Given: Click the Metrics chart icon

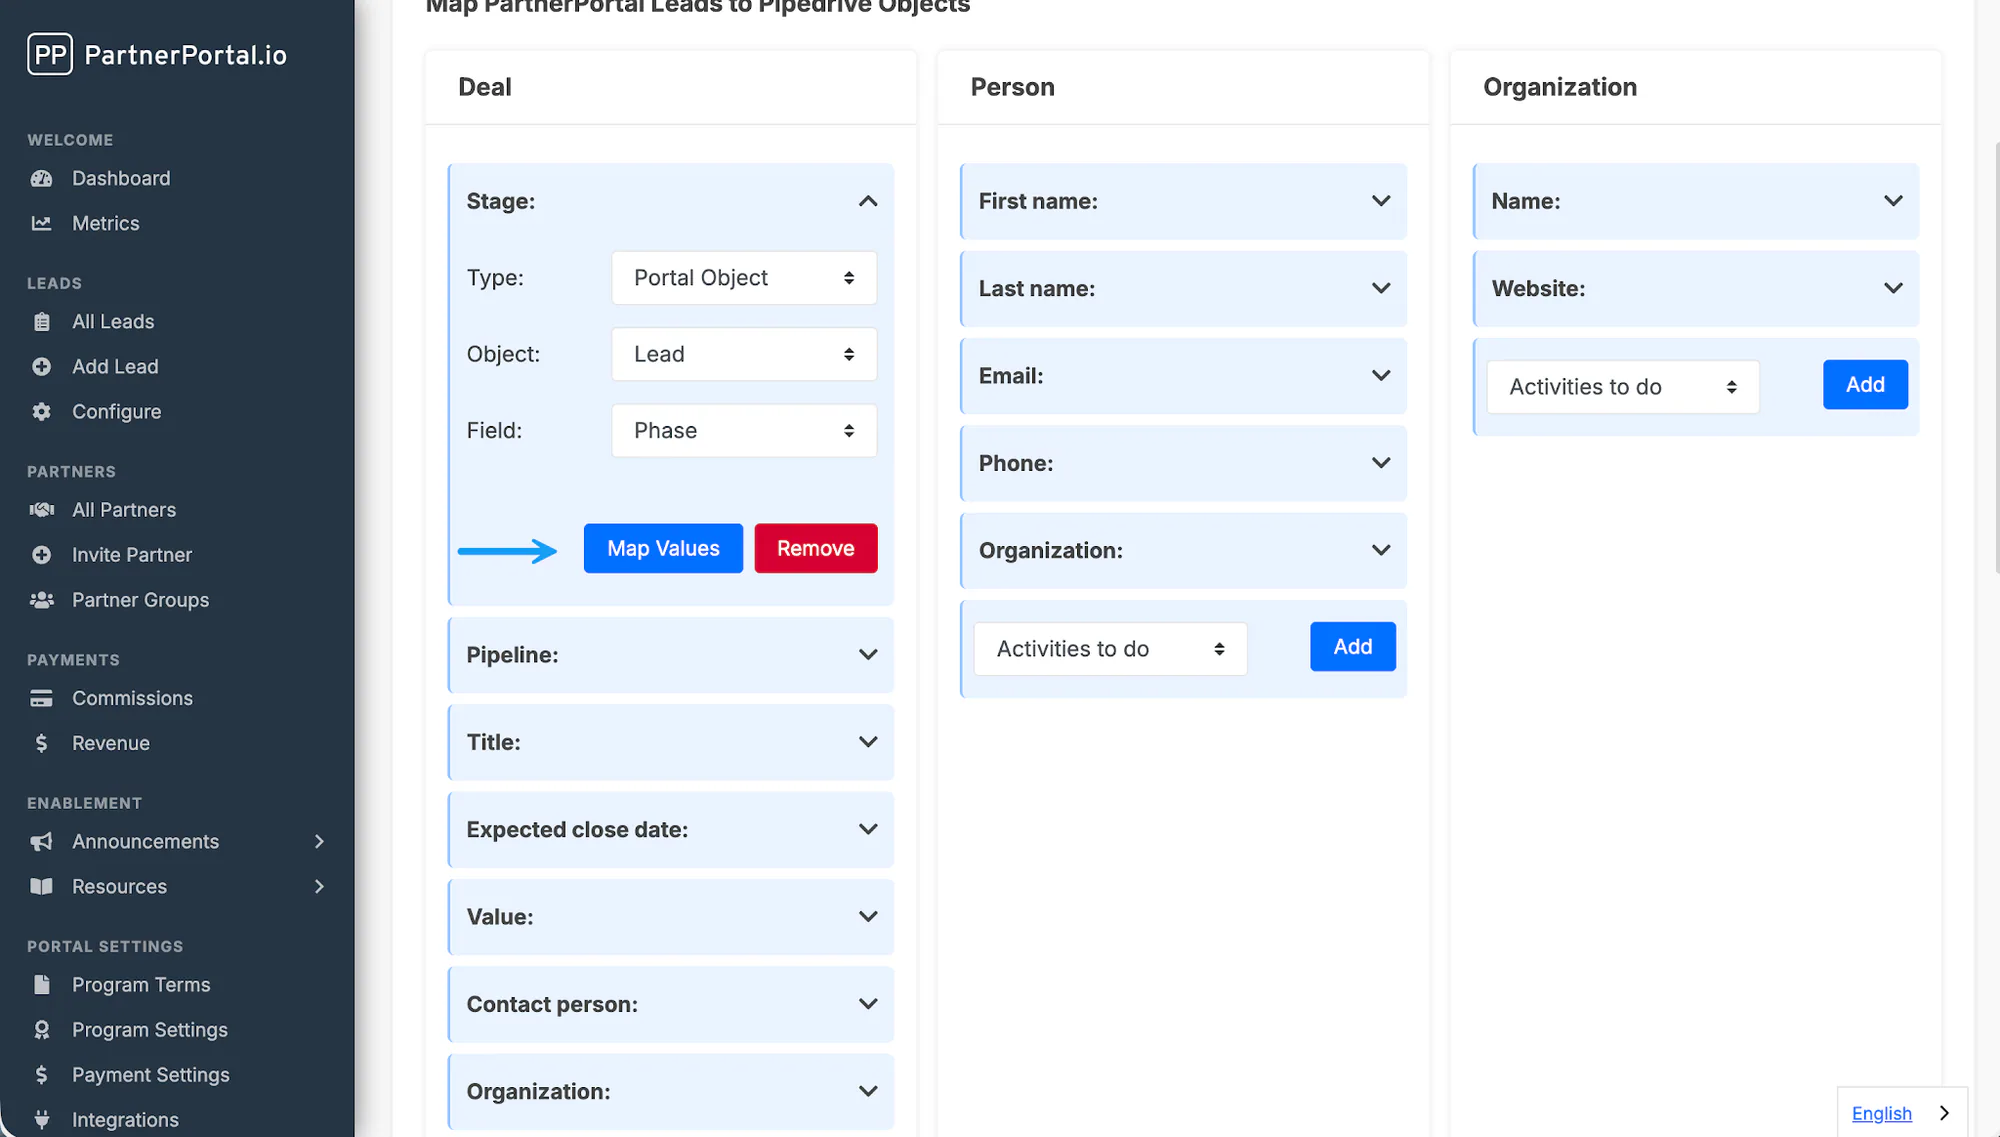Looking at the screenshot, I should pos(41,223).
